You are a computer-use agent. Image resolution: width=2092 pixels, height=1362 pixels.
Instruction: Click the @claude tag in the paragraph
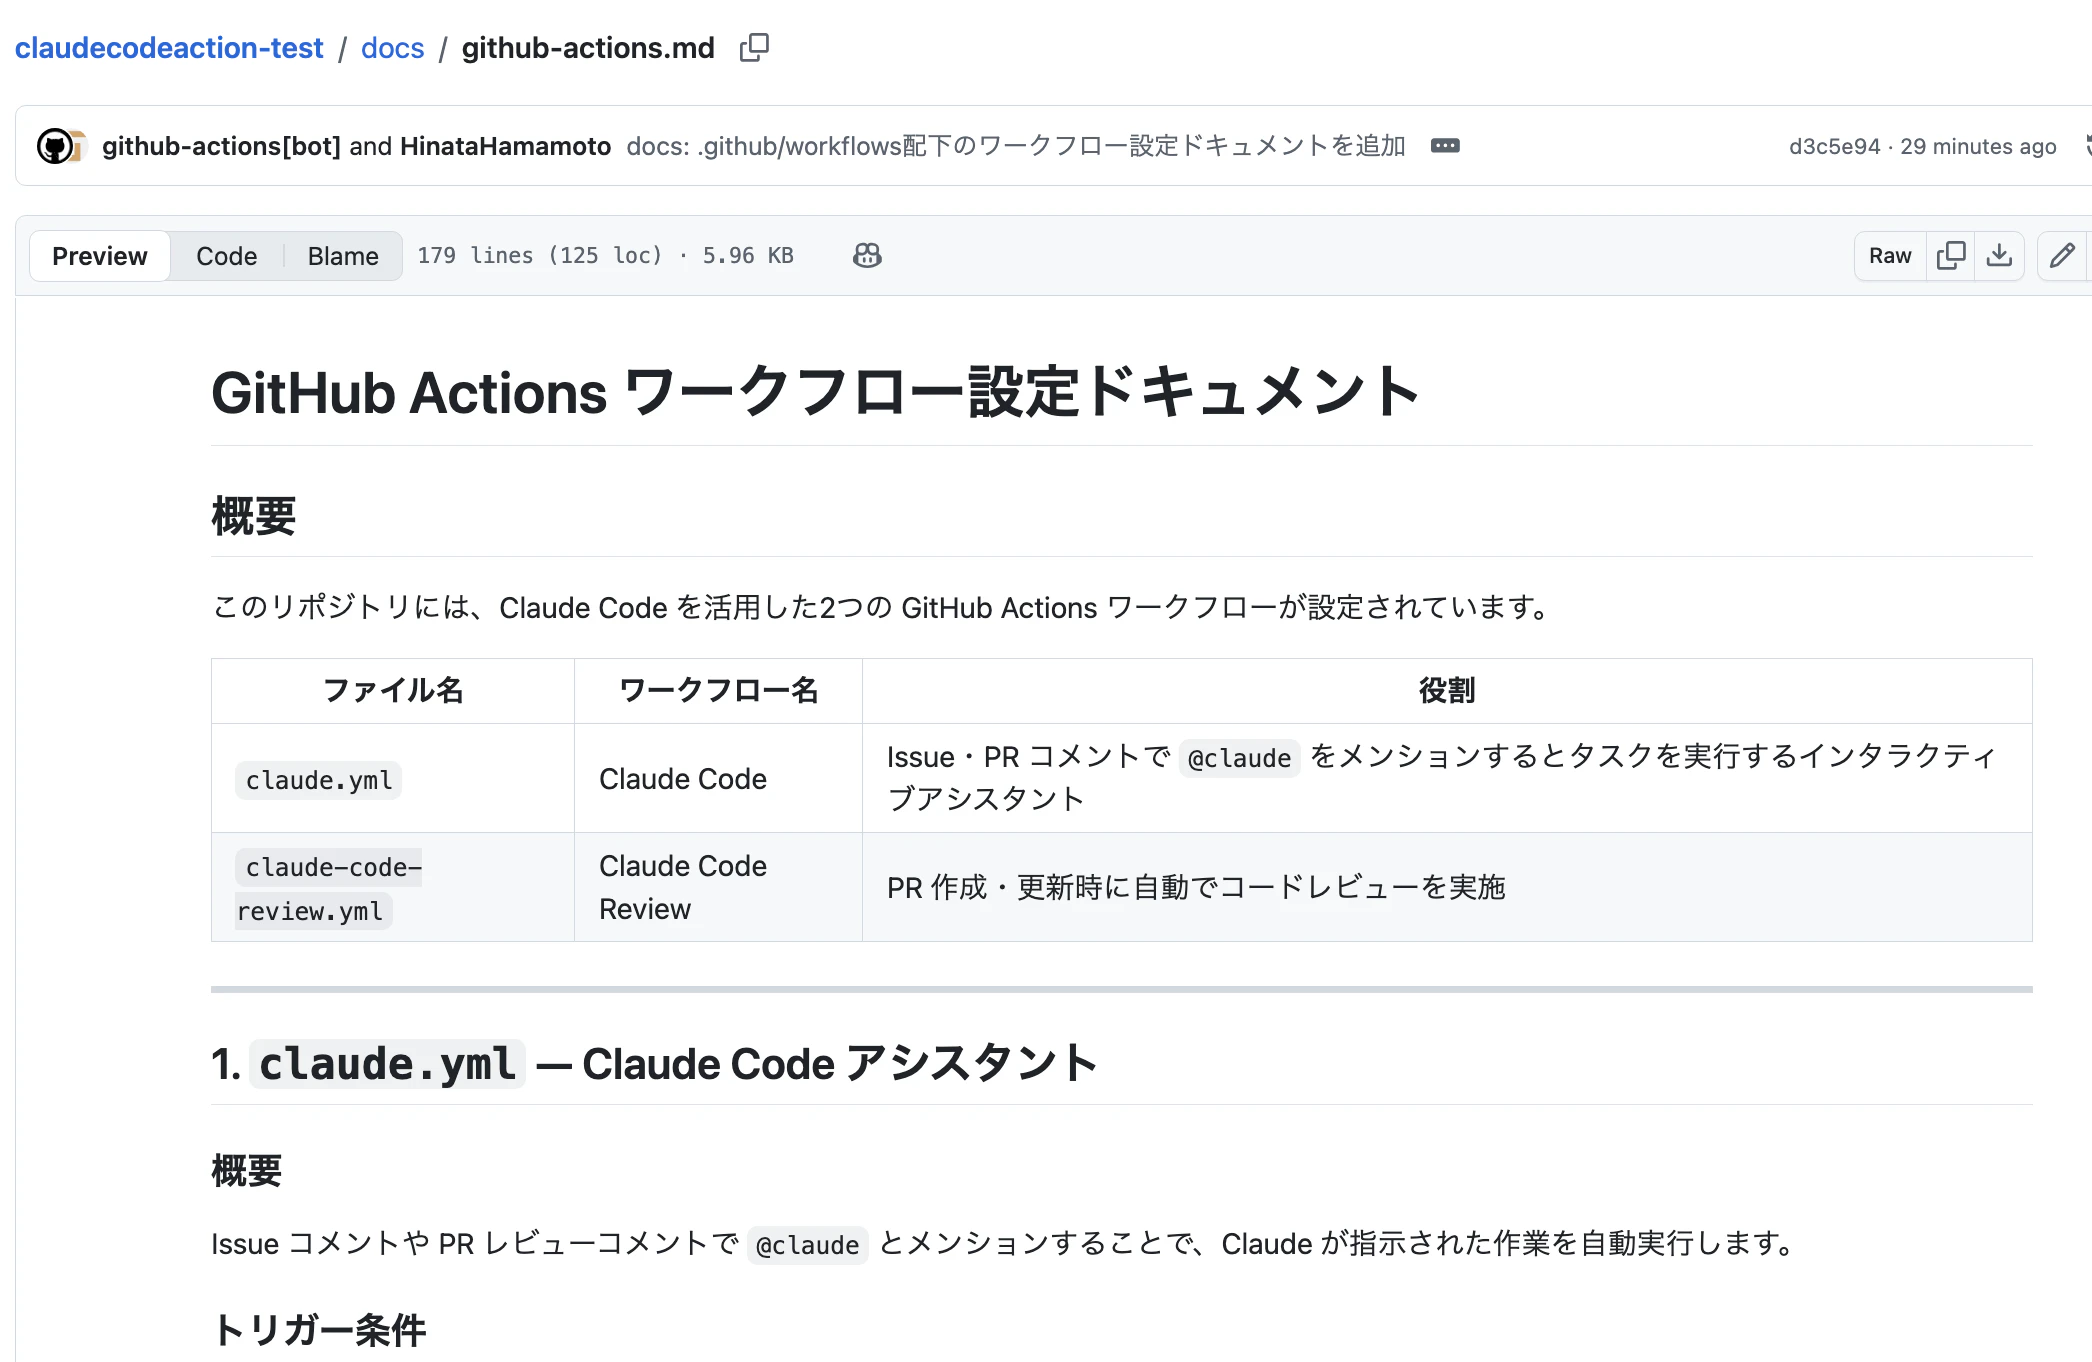pos(807,1245)
